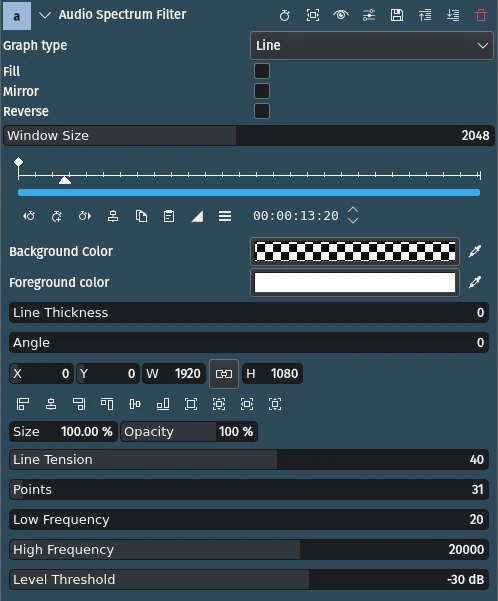Click the adjust to original size icon
The image size is (498, 601).
pos(191,404)
